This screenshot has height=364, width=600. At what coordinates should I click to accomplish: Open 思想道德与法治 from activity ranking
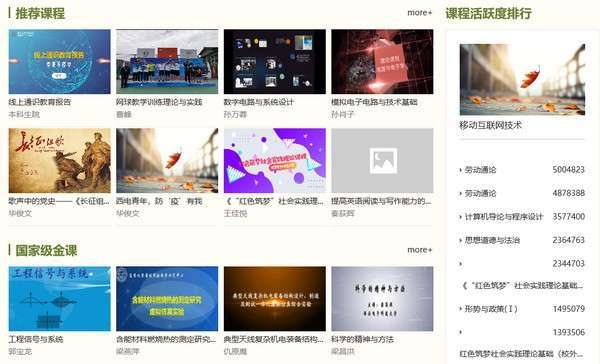pyautogui.click(x=492, y=240)
